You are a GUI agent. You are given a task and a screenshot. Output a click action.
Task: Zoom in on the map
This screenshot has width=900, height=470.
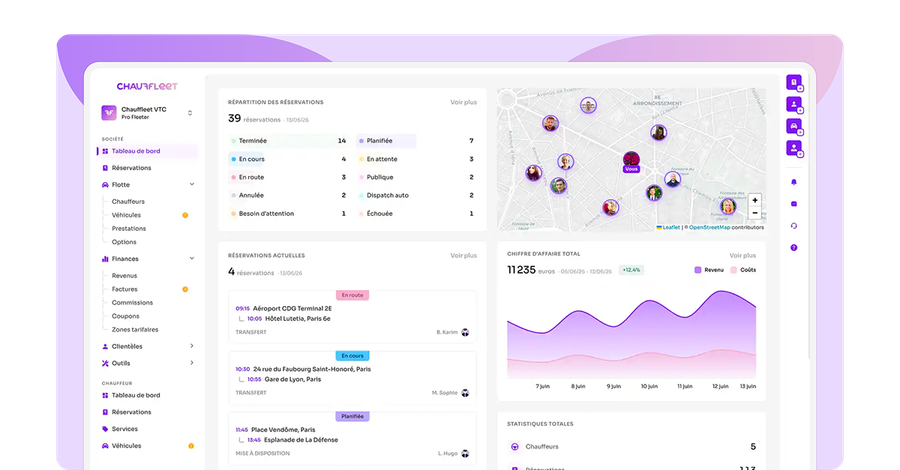pos(755,200)
